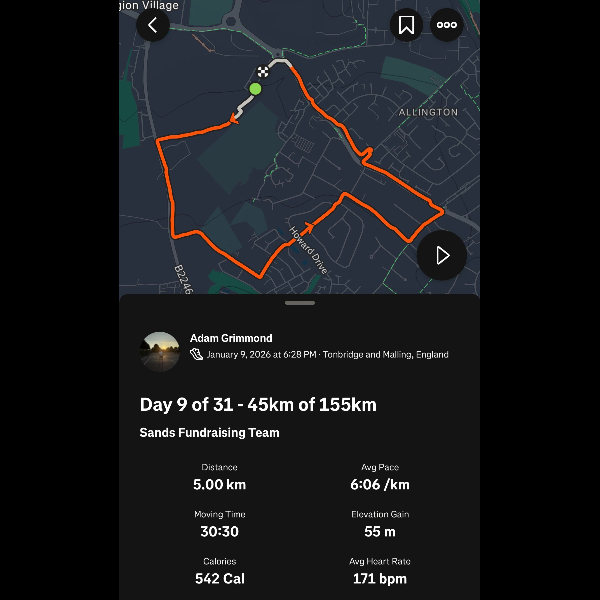Tap the 30:30 moving time stat
Image resolution: width=600 pixels, height=600 pixels.
[219, 532]
